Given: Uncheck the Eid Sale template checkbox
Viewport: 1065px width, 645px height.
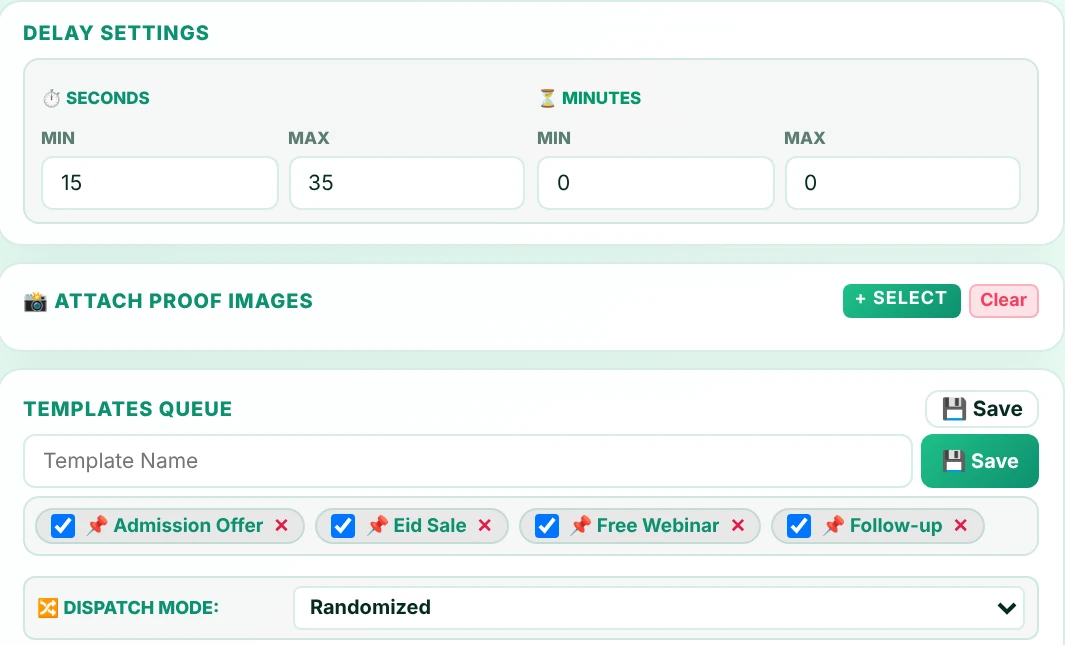Looking at the screenshot, I should [x=343, y=526].
